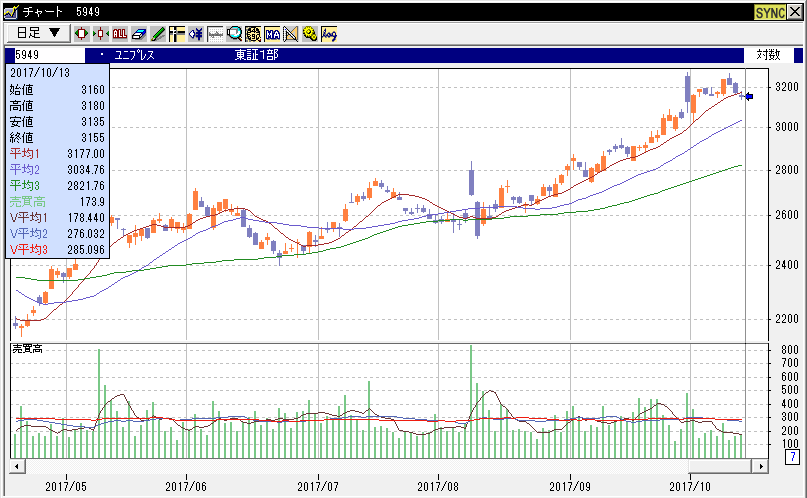Click the red ALL toolbar icon
Image resolution: width=807 pixels, height=498 pixels.
(120, 33)
